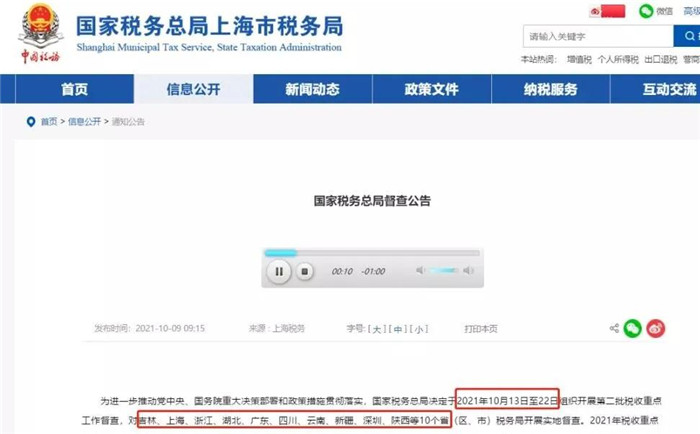Open the 信息公开 navigation tab
Screen dimensions: 700x434
[x=193, y=89]
